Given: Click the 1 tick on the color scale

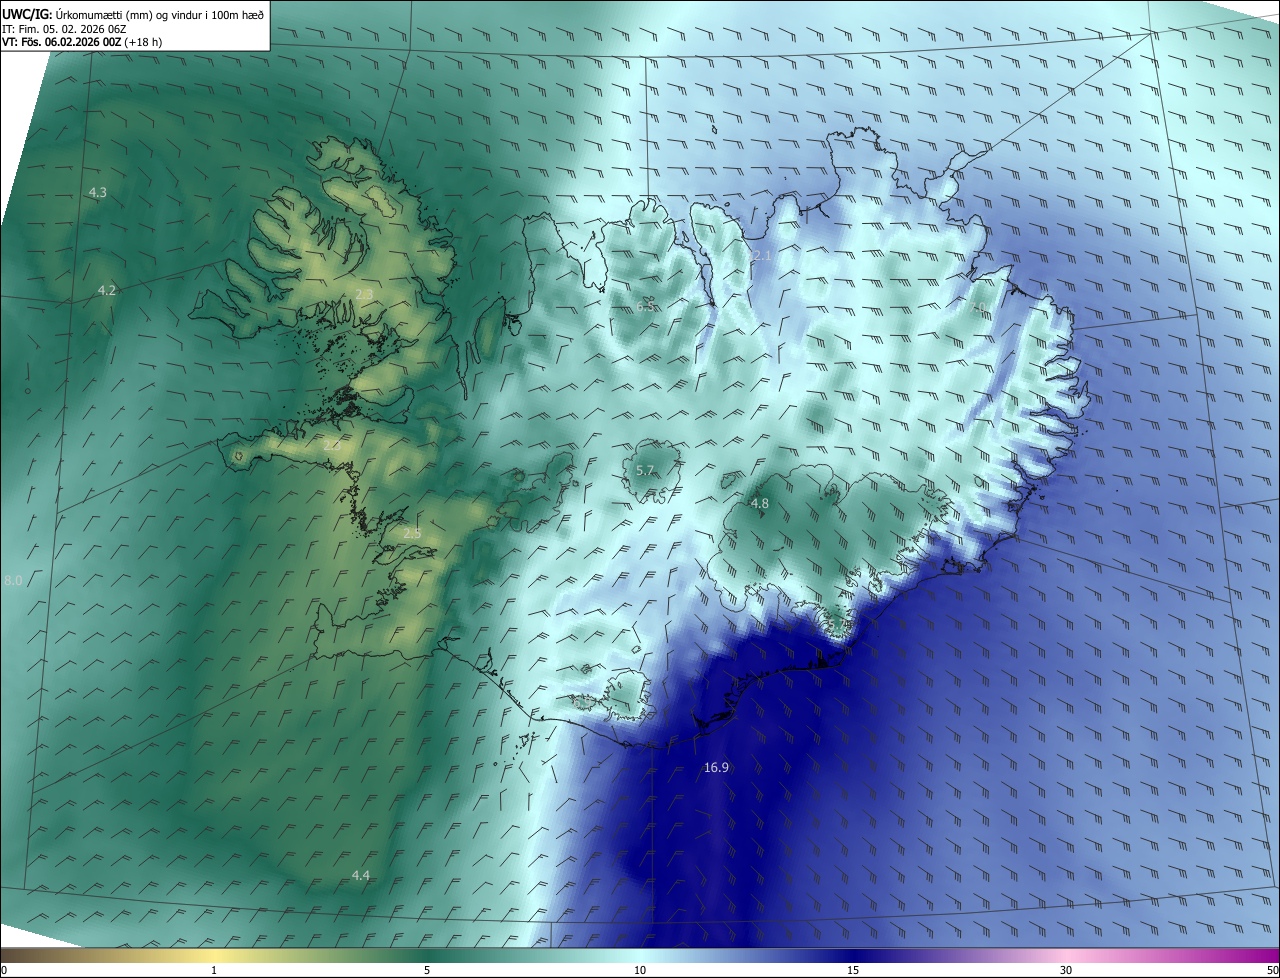Looking at the screenshot, I should point(214,970).
